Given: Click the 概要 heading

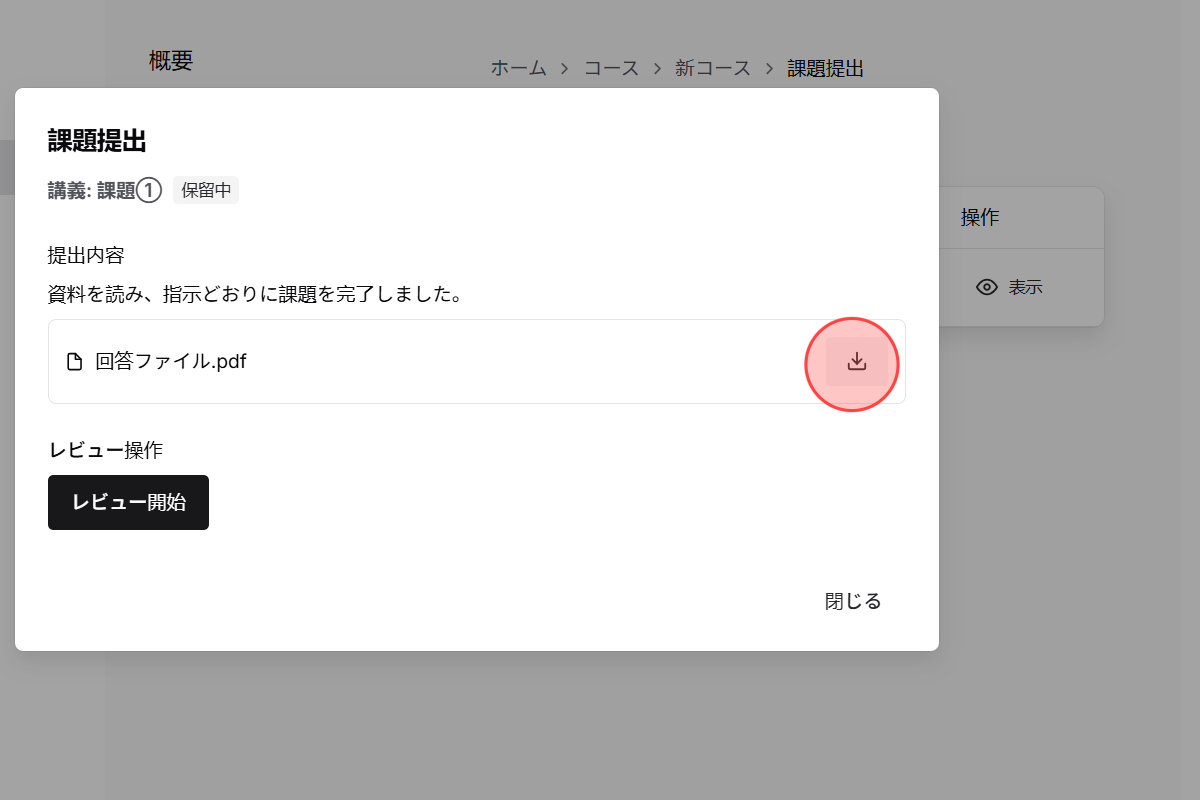Looking at the screenshot, I should point(170,60).
